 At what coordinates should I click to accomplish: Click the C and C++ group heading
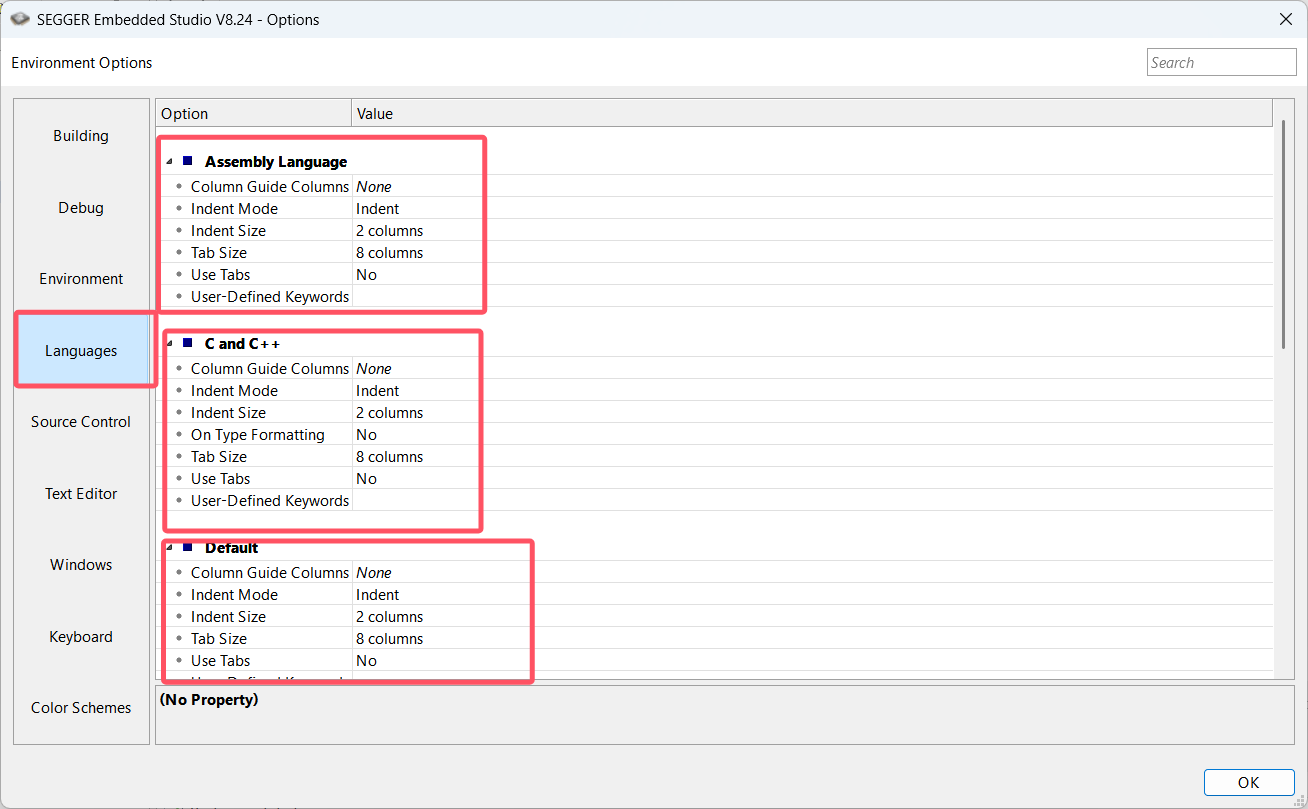242,344
